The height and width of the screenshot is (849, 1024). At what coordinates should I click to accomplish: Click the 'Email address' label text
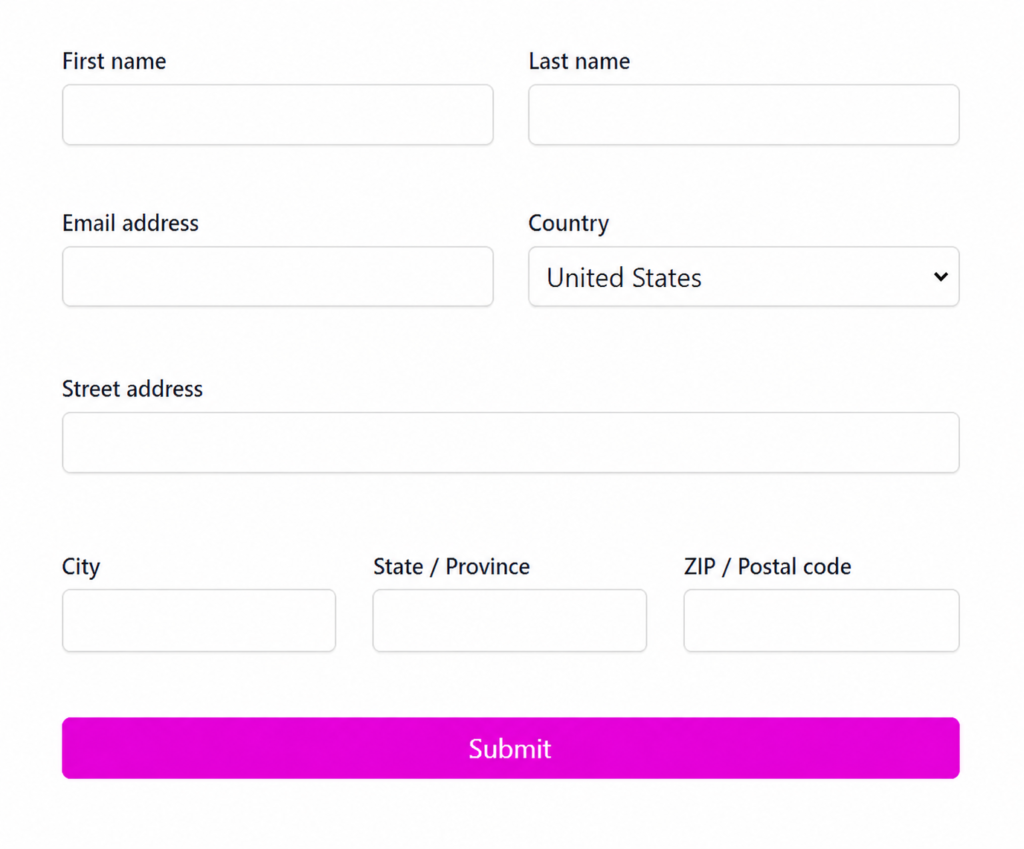pos(130,223)
